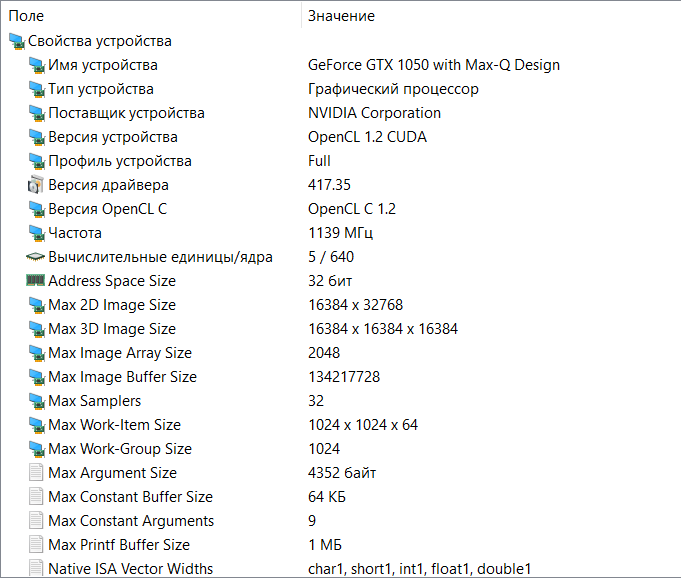The height and width of the screenshot is (578, 681).
Task: Click icon beside Max 3D Image Size
Action: pos(36,329)
